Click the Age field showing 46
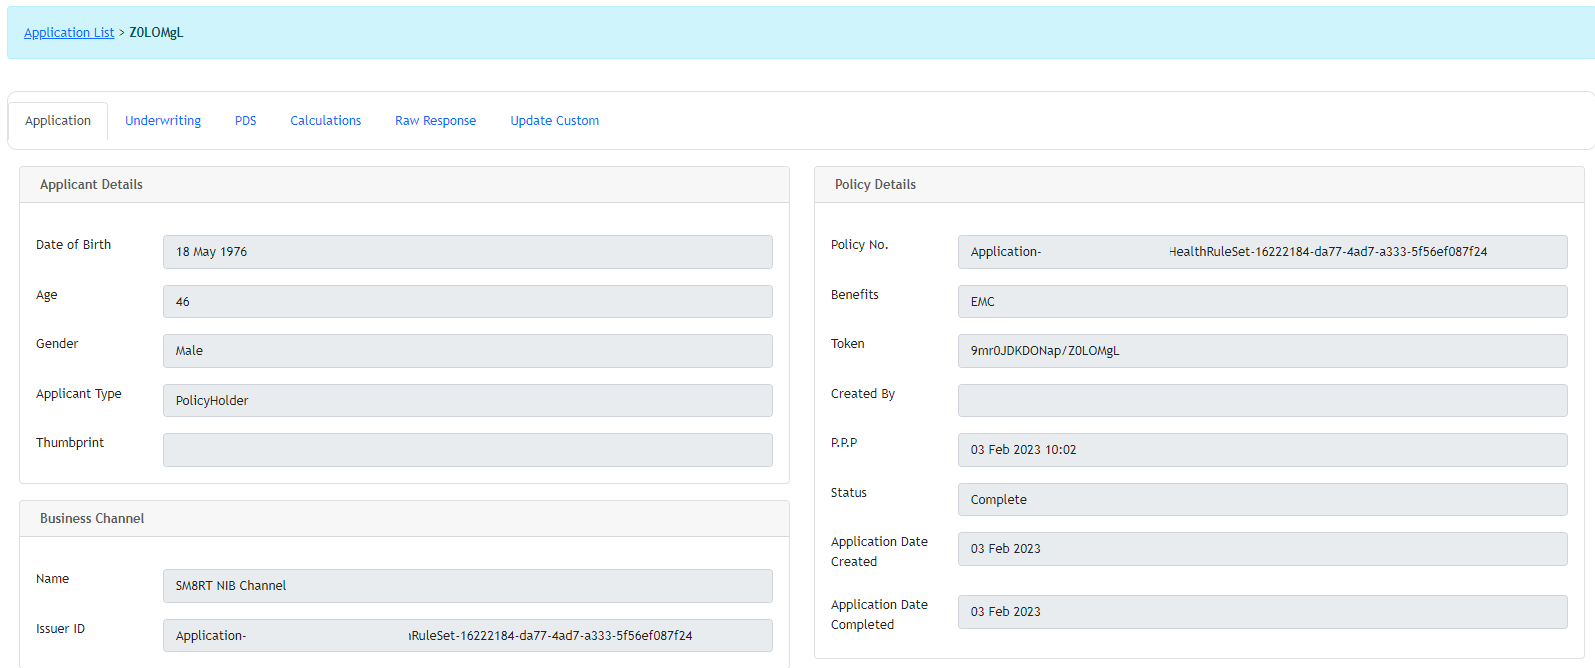 click(x=467, y=302)
